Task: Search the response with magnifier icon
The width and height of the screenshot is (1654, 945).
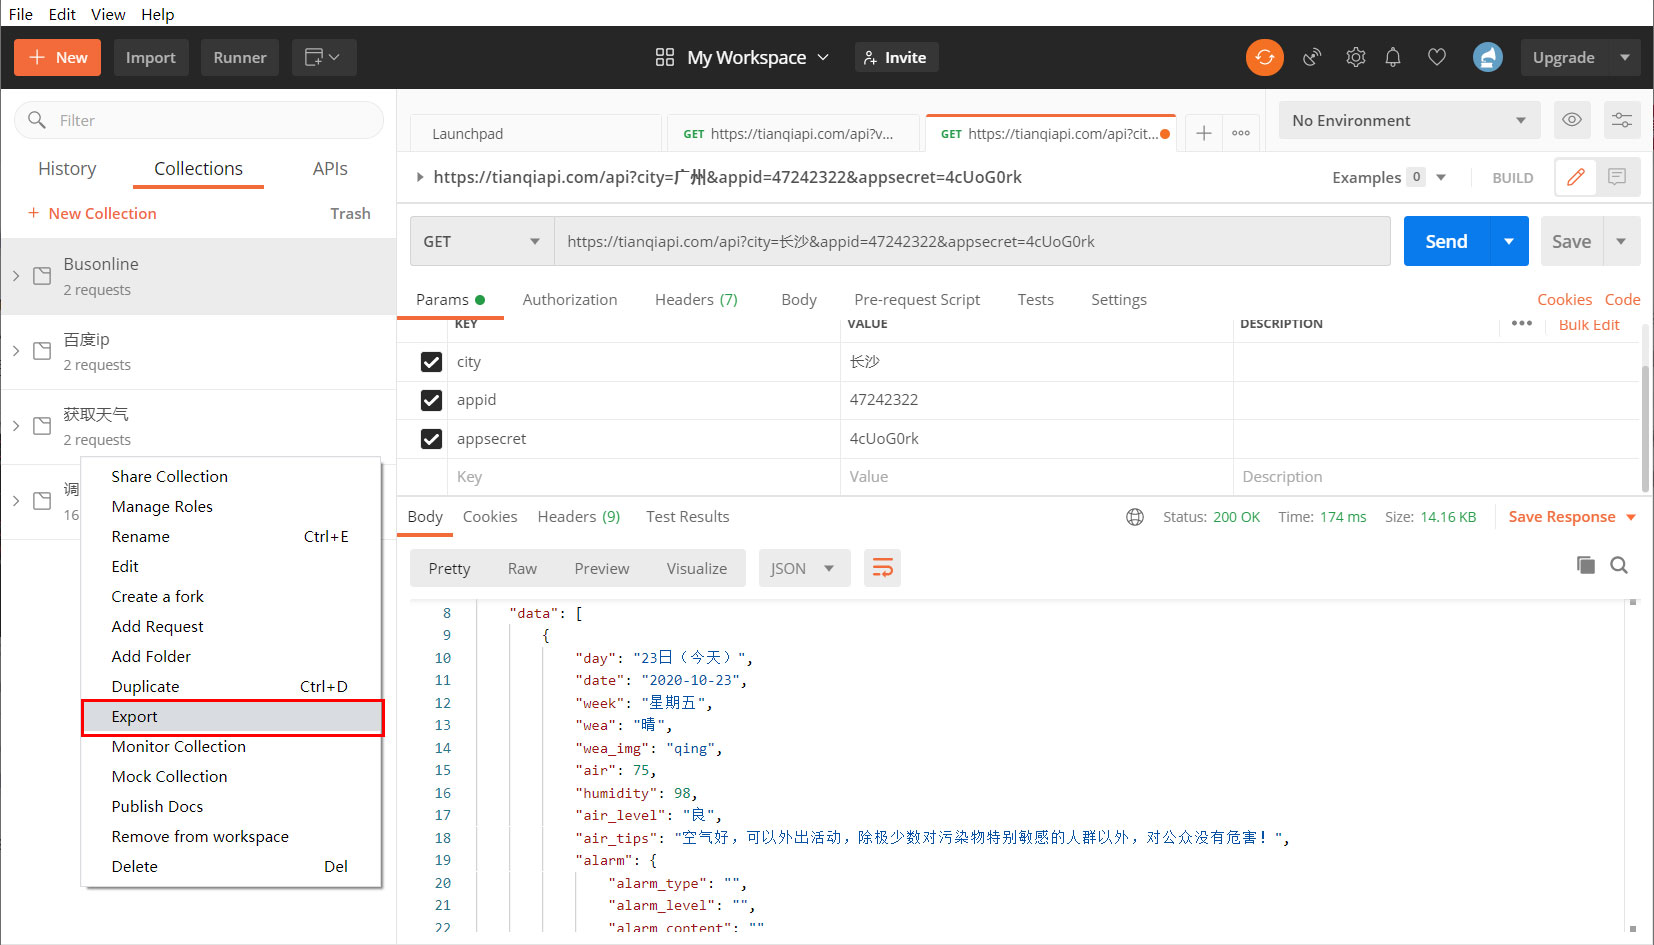Action: pyautogui.click(x=1619, y=565)
